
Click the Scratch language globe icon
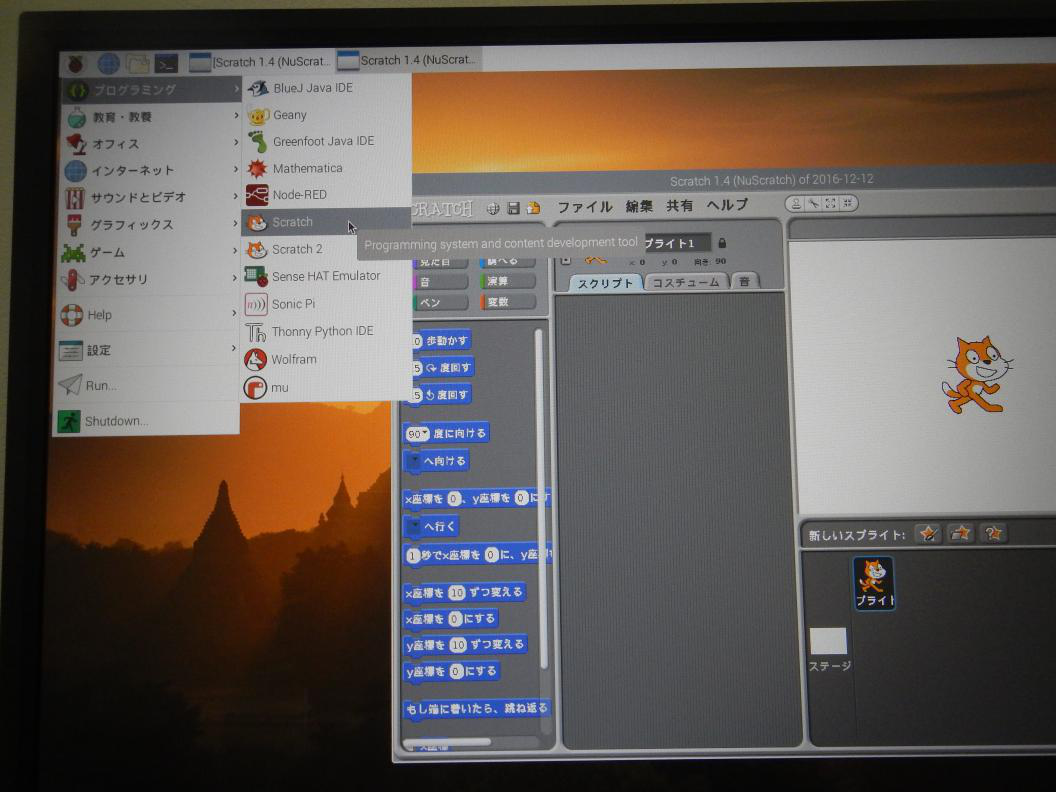(x=493, y=209)
